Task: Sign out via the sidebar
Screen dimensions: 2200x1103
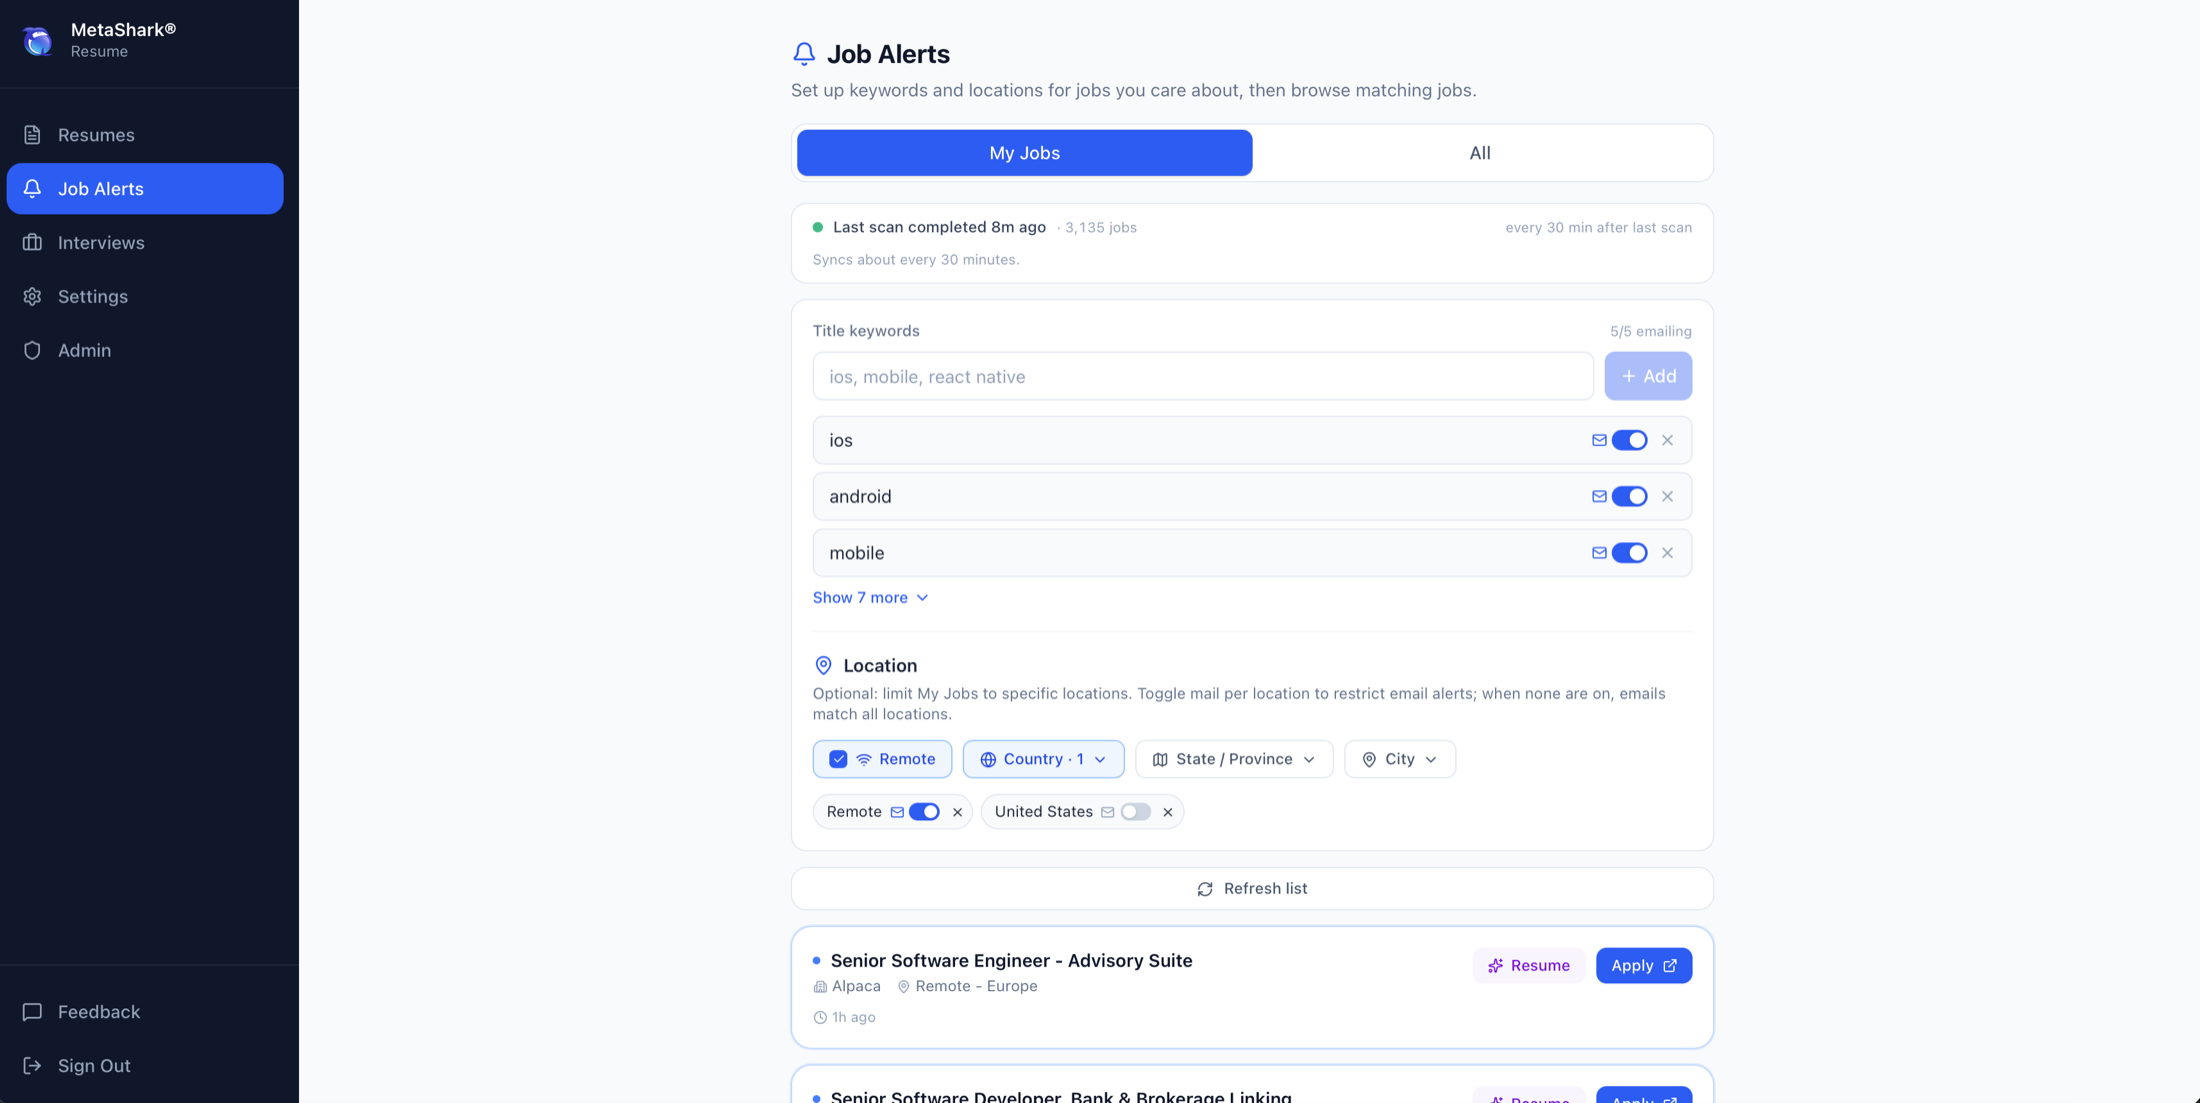Action: [145, 1066]
